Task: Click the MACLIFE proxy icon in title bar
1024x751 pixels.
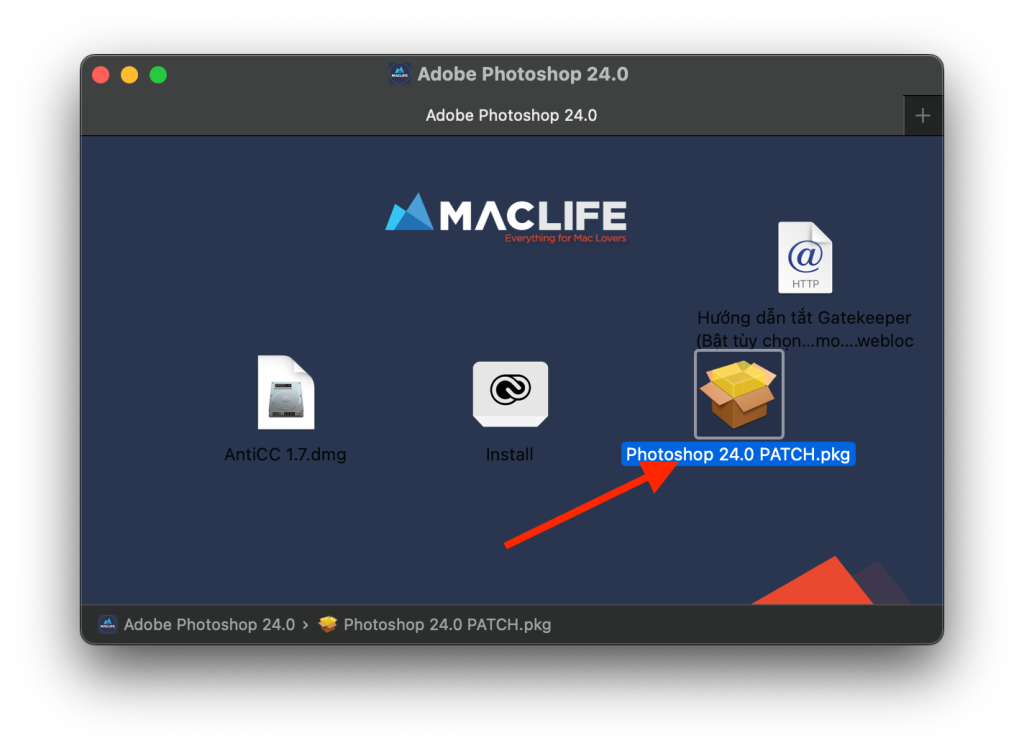Action: [399, 73]
